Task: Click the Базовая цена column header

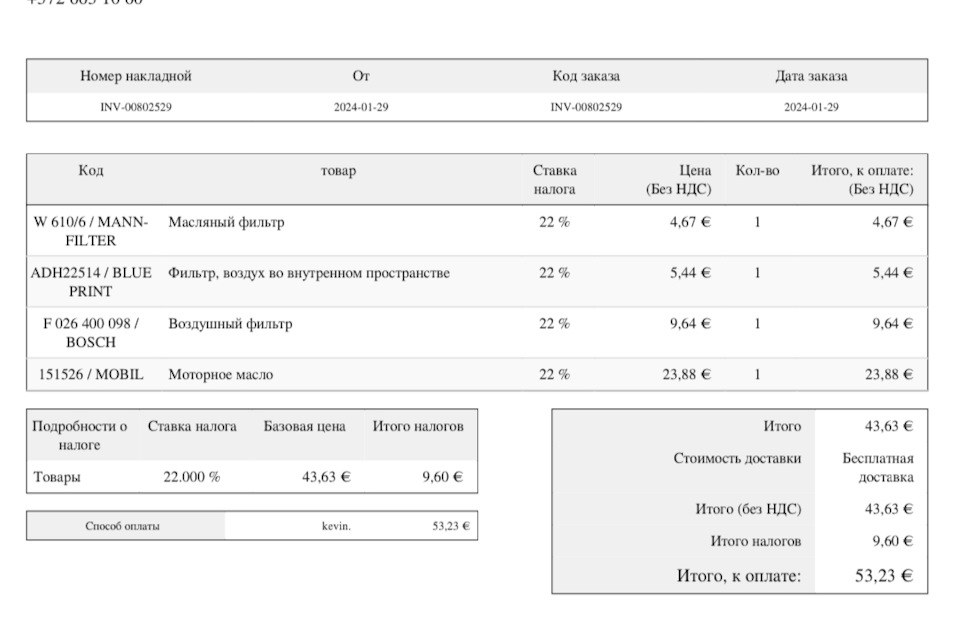Action: 305,427
